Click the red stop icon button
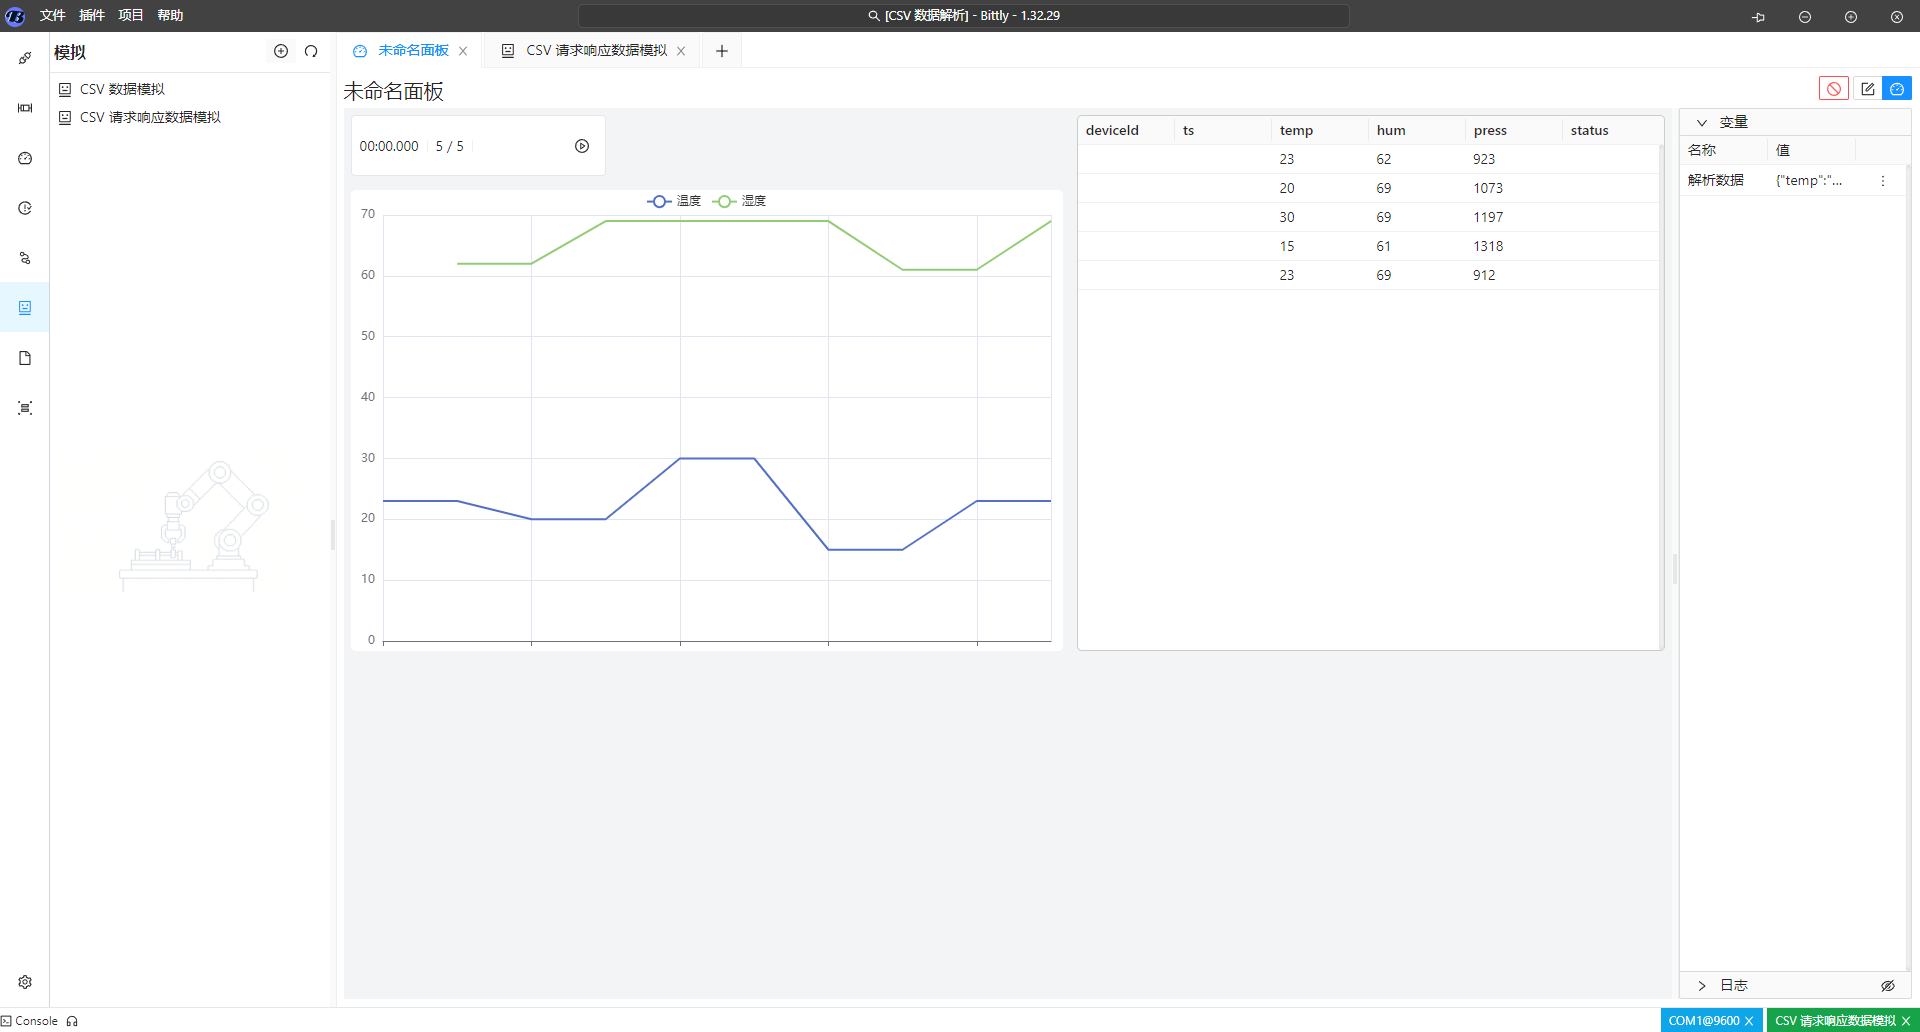 (x=1833, y=89)
